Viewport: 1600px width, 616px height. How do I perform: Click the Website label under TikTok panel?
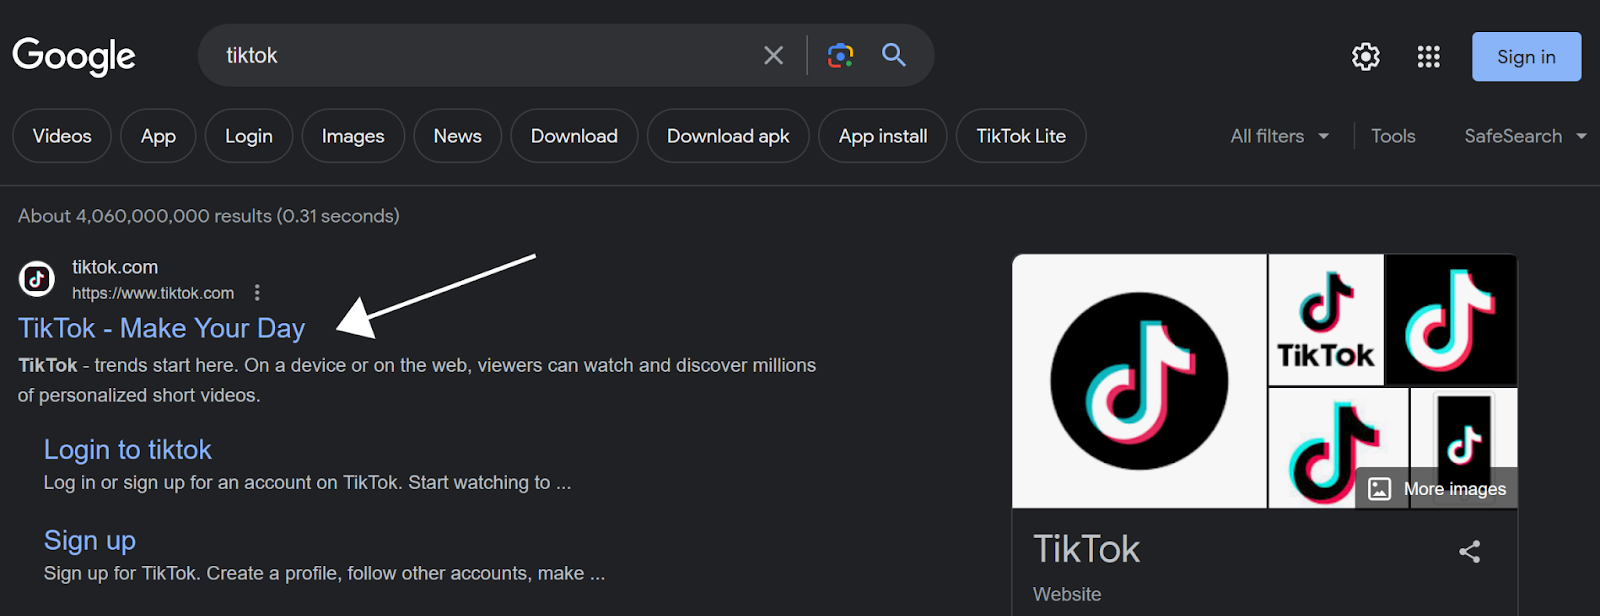pyautogui.click(x=1067, y=594)
